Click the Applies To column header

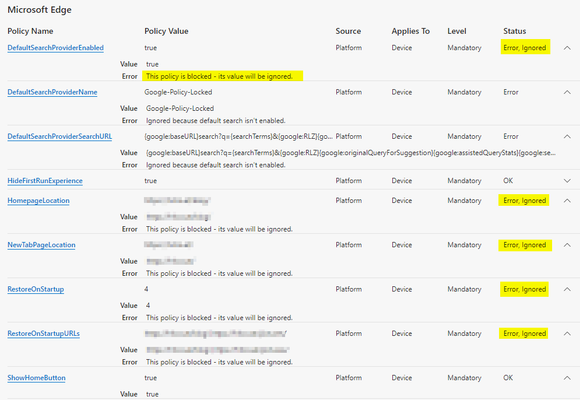tap(411, 31)
